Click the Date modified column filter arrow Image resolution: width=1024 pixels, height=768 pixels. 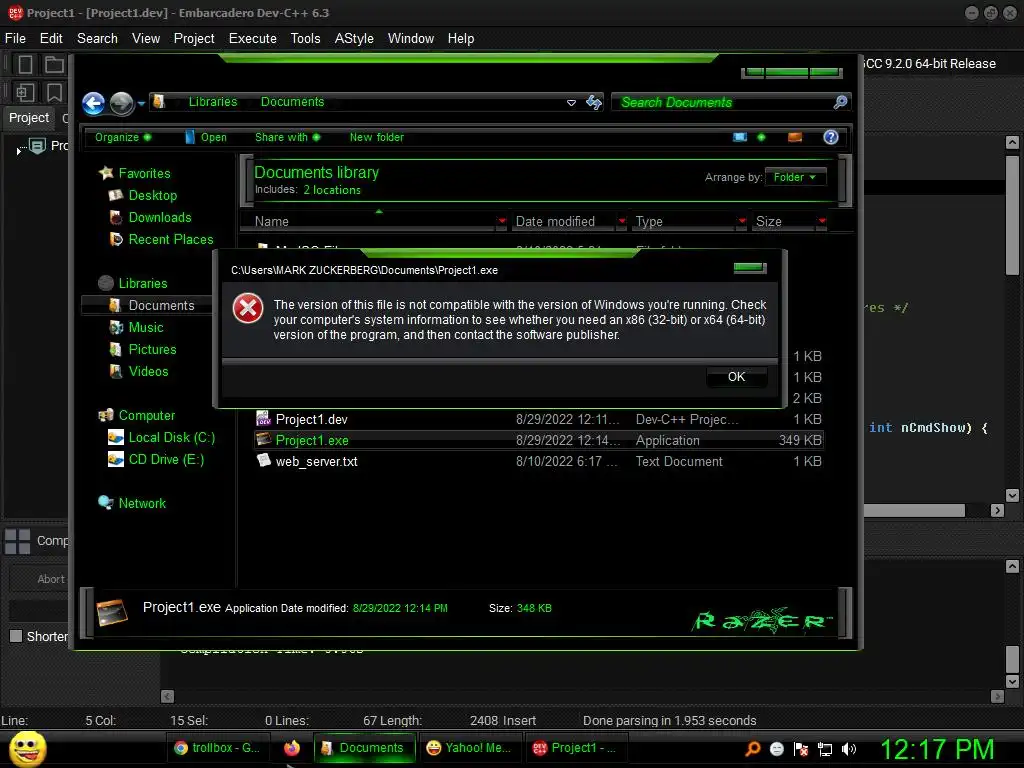coord(622,221)
